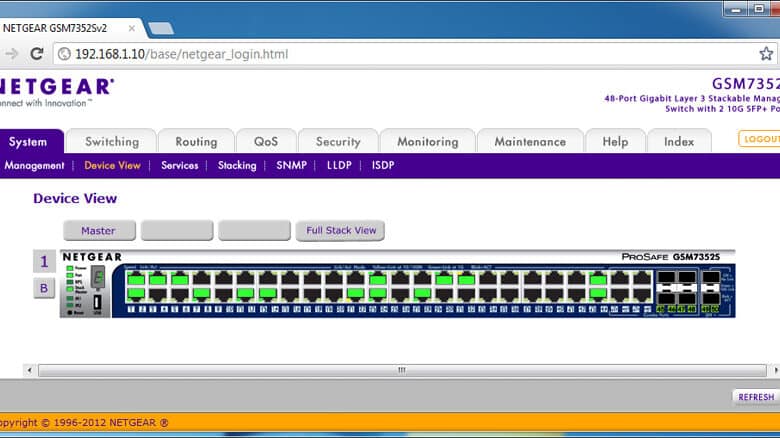Image resolution: width=780 pixels, height=438 pixels.
Task: Select port 2 on the switch image
Action: pos(136,294)
